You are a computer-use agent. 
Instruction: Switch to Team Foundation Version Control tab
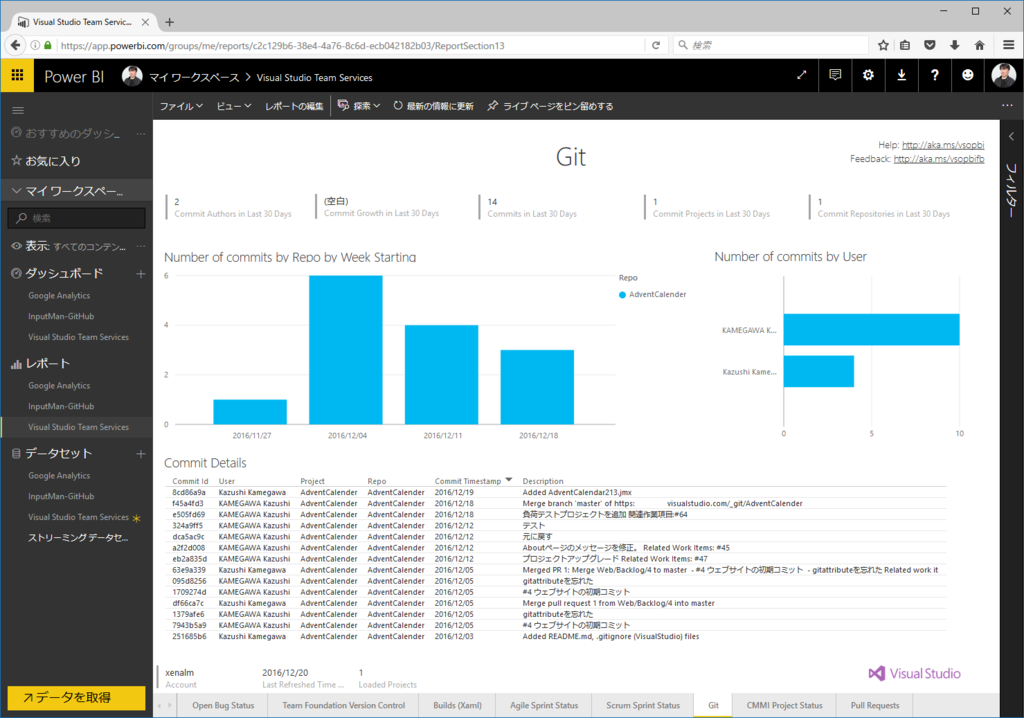pos(344,706)
